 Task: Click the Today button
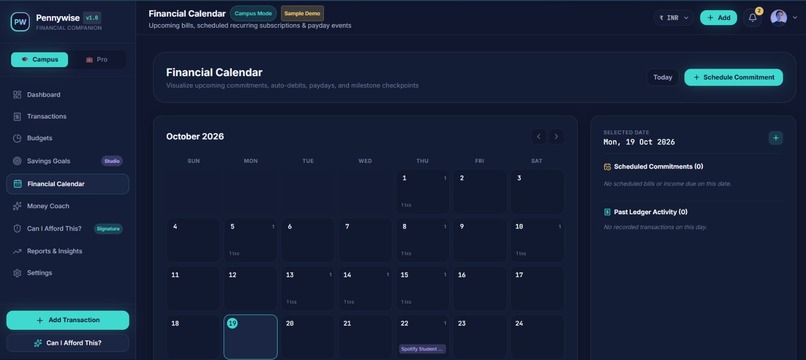tap(663, 77)
